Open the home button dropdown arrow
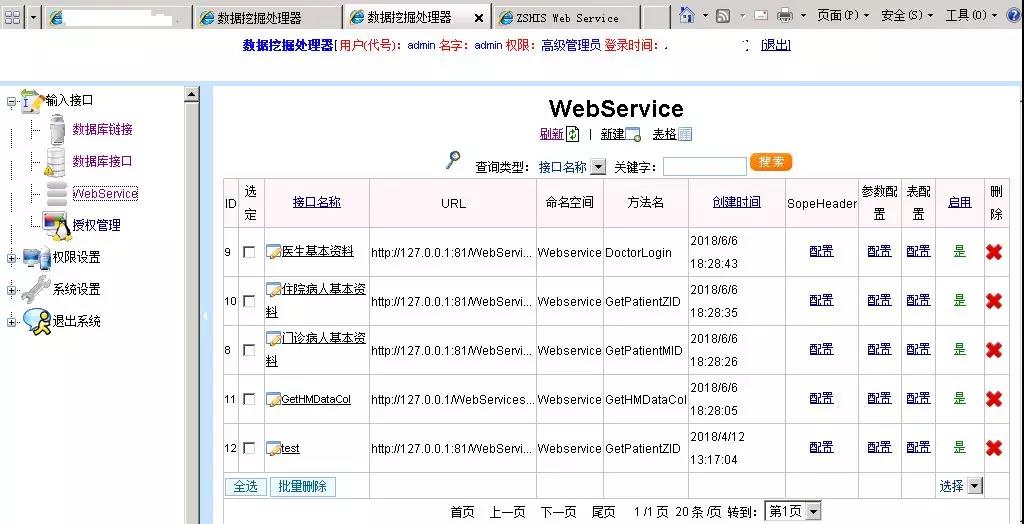 tap(705, 15)
